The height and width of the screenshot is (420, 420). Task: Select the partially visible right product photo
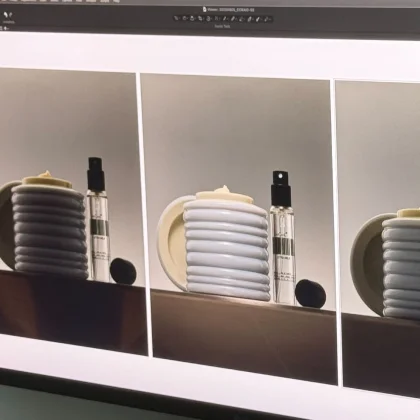(x=378, y=239)
